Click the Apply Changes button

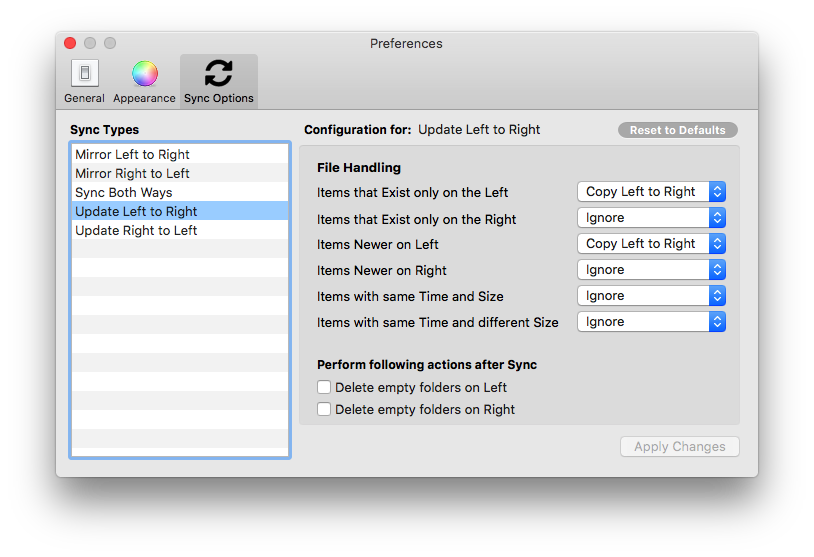point(680,447)
